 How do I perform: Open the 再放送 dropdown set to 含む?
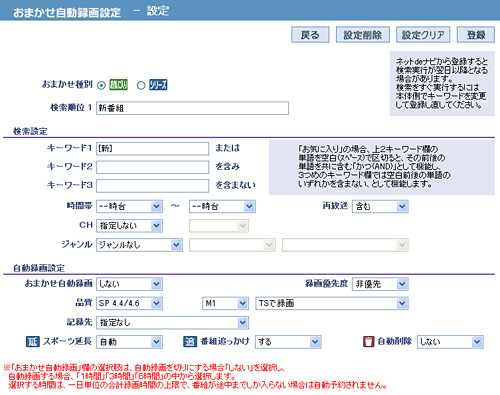click(x=380, y=206)
